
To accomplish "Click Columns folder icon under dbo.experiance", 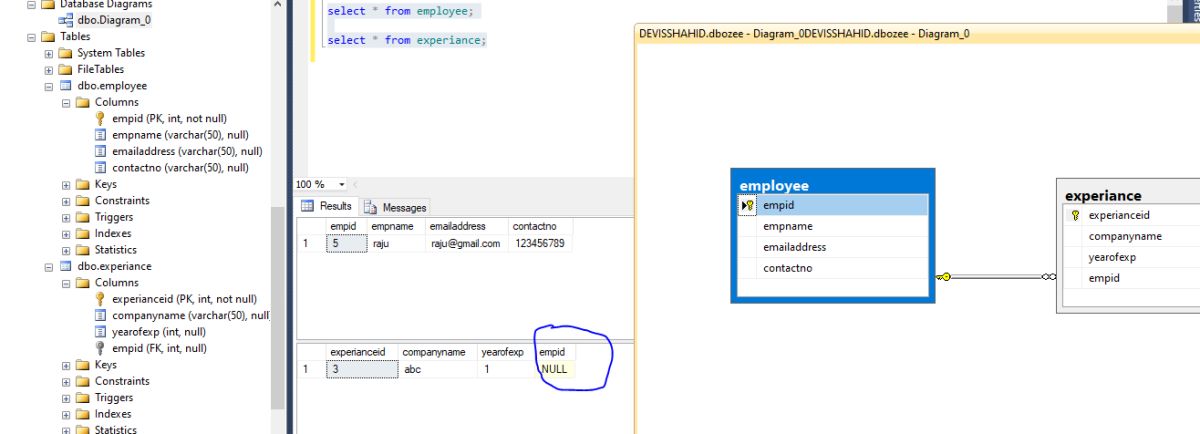I will [x=83, y=283].
